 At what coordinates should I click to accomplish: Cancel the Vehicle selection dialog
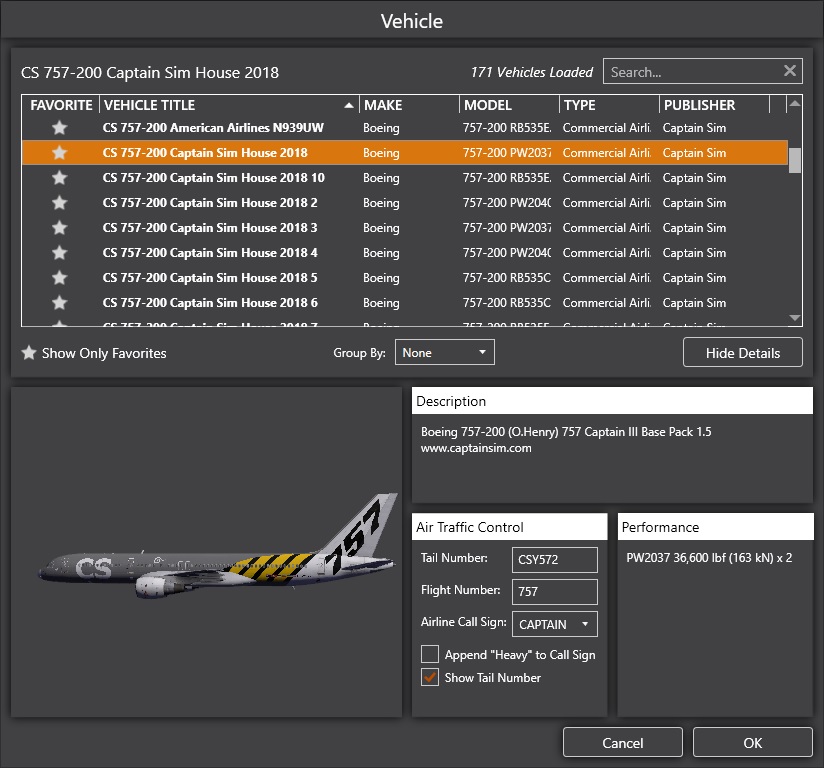tap(622, 742)
